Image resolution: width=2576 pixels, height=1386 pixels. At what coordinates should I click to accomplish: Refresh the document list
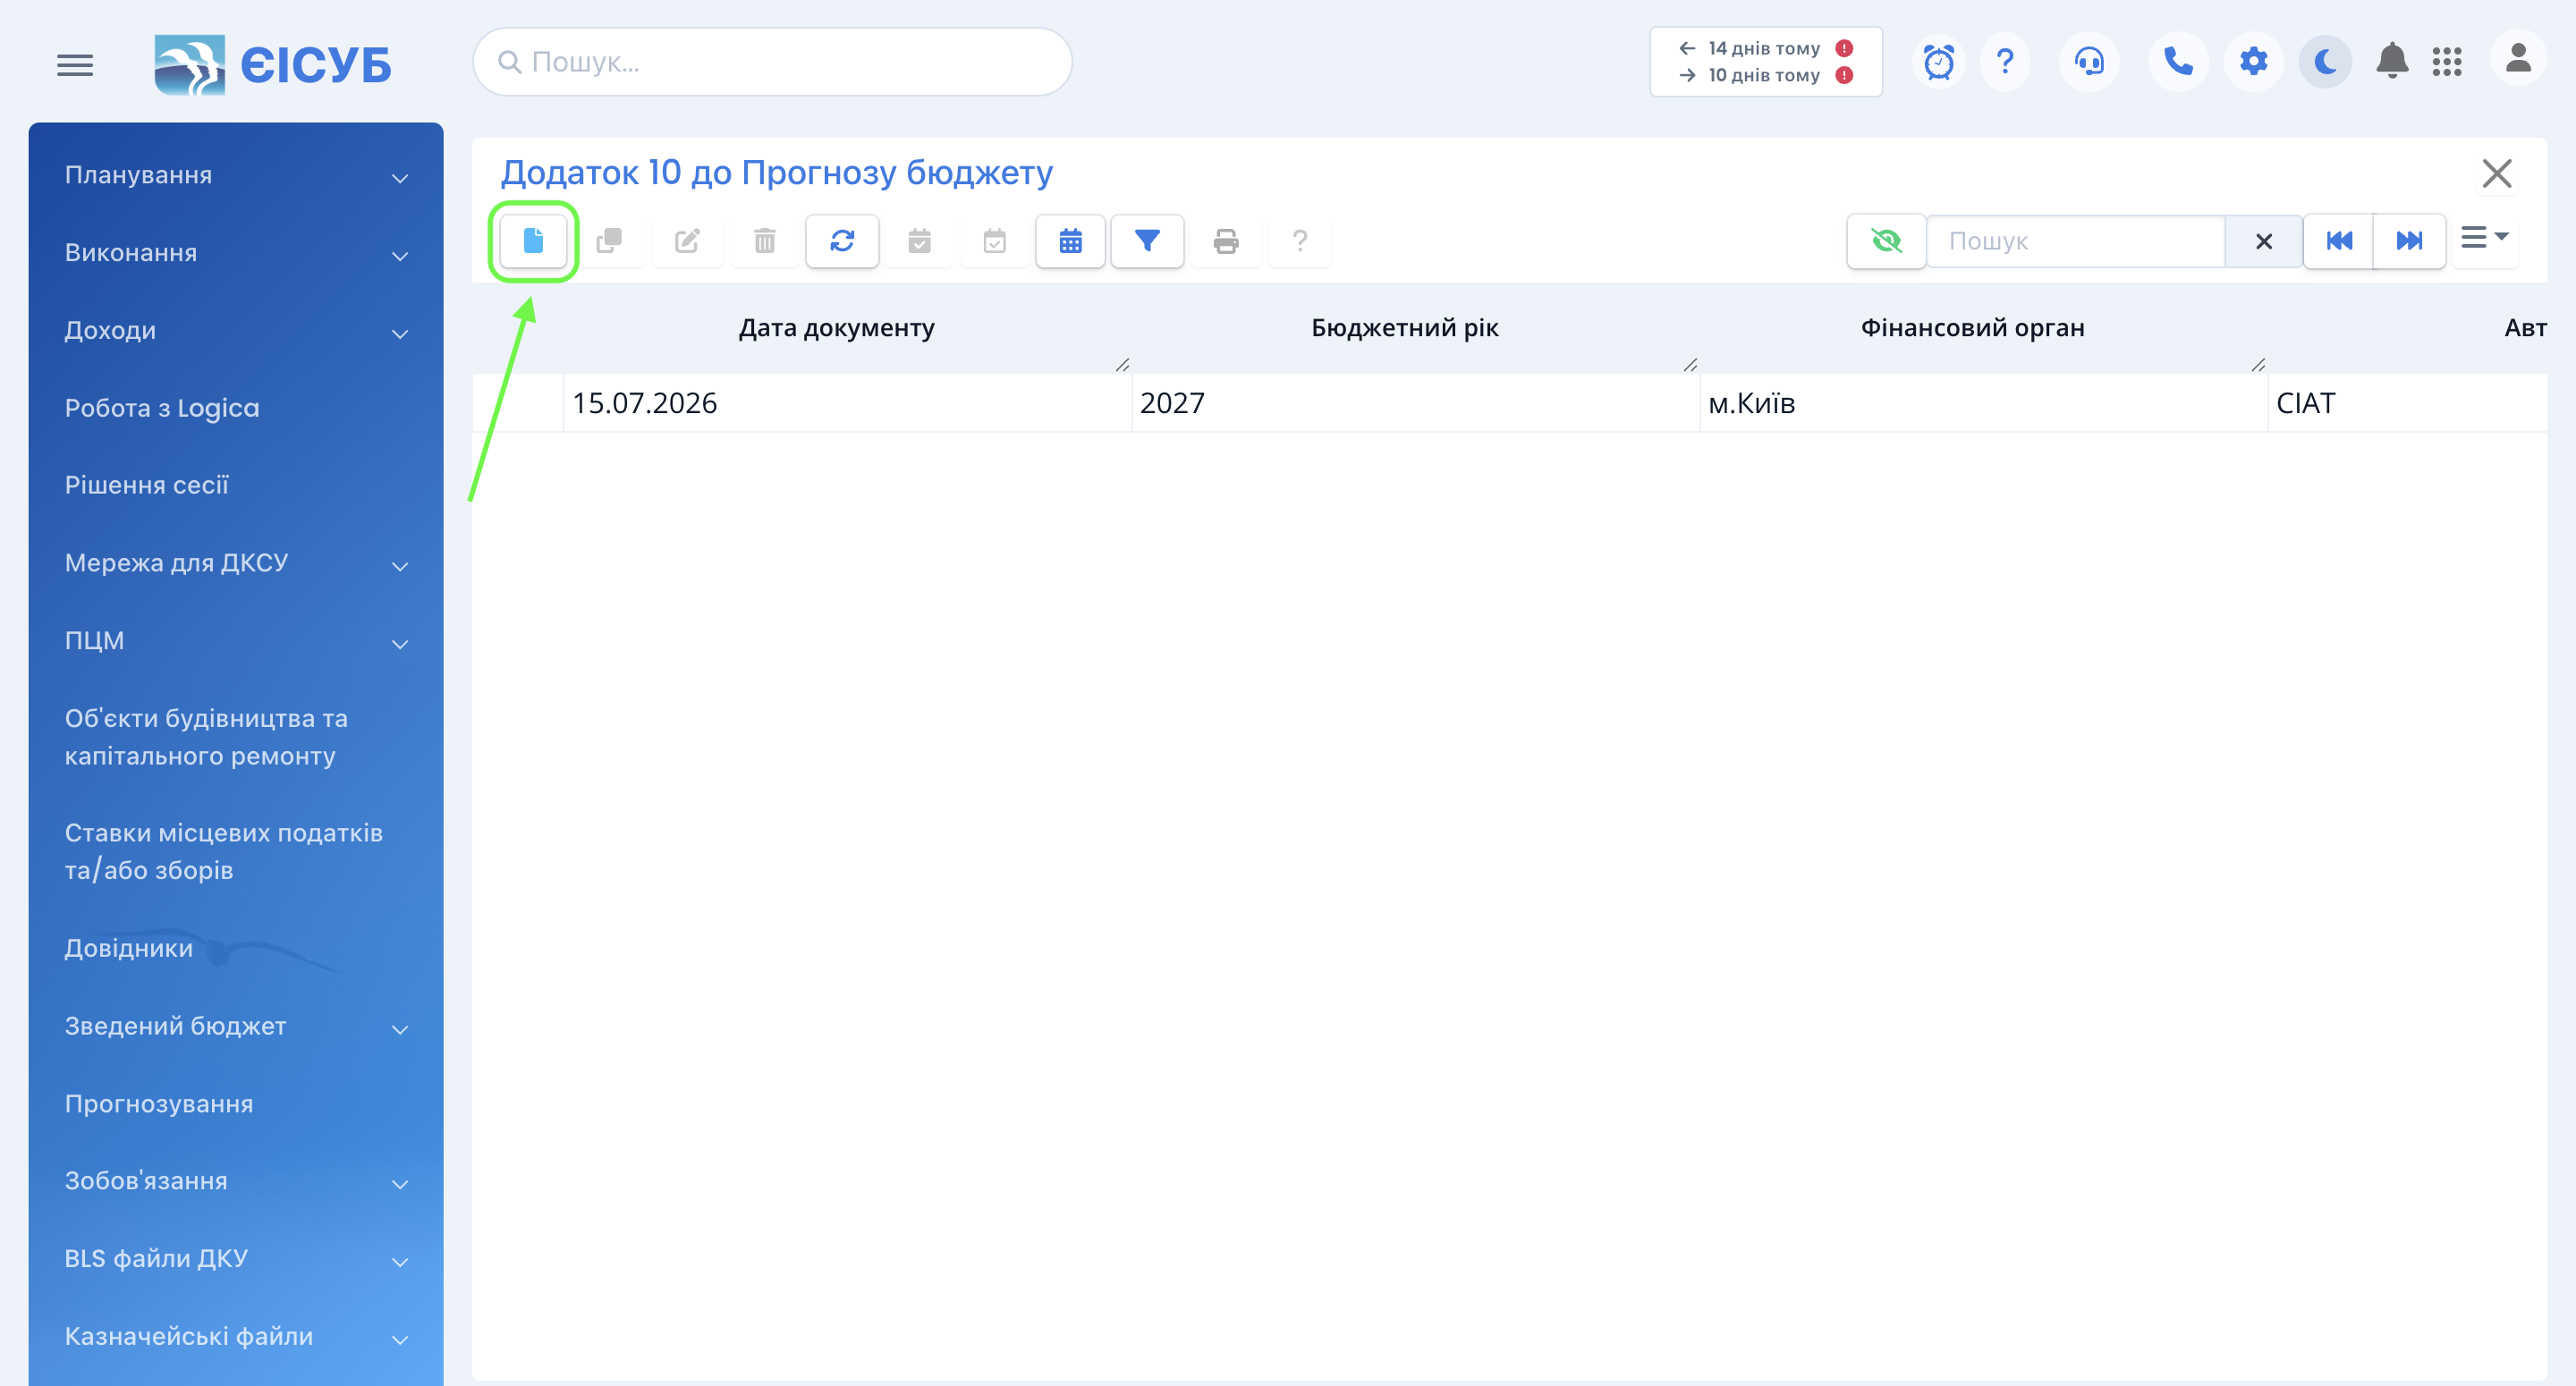pos(842,241)
